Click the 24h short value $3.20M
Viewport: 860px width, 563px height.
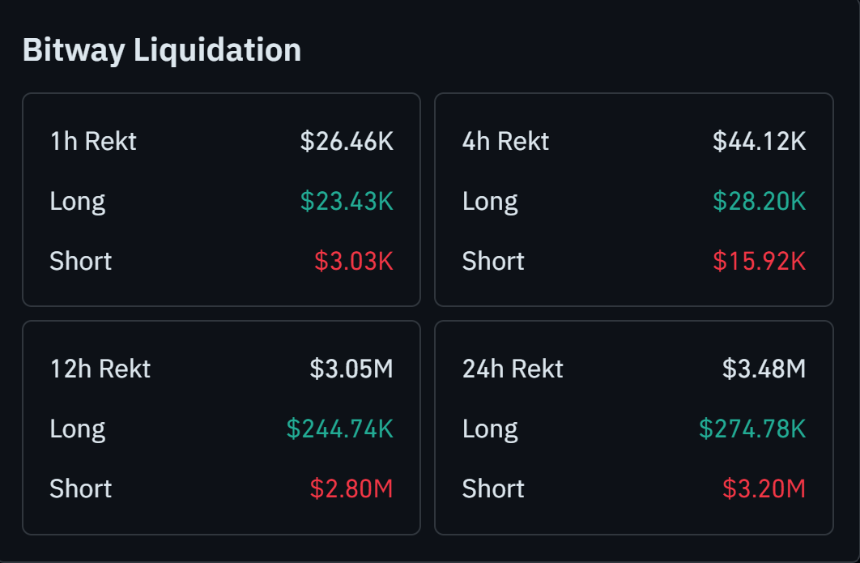point(764,489)
